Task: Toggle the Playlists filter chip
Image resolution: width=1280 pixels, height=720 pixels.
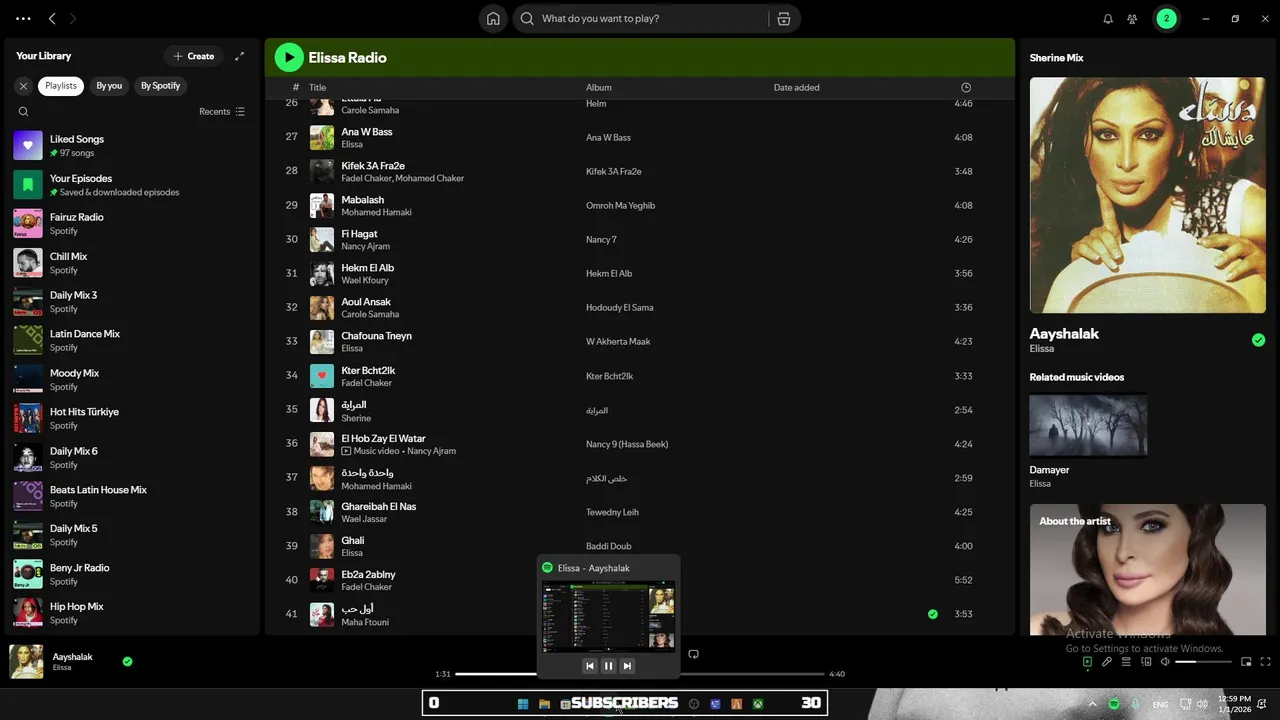Action: click(x=60, y=86)
